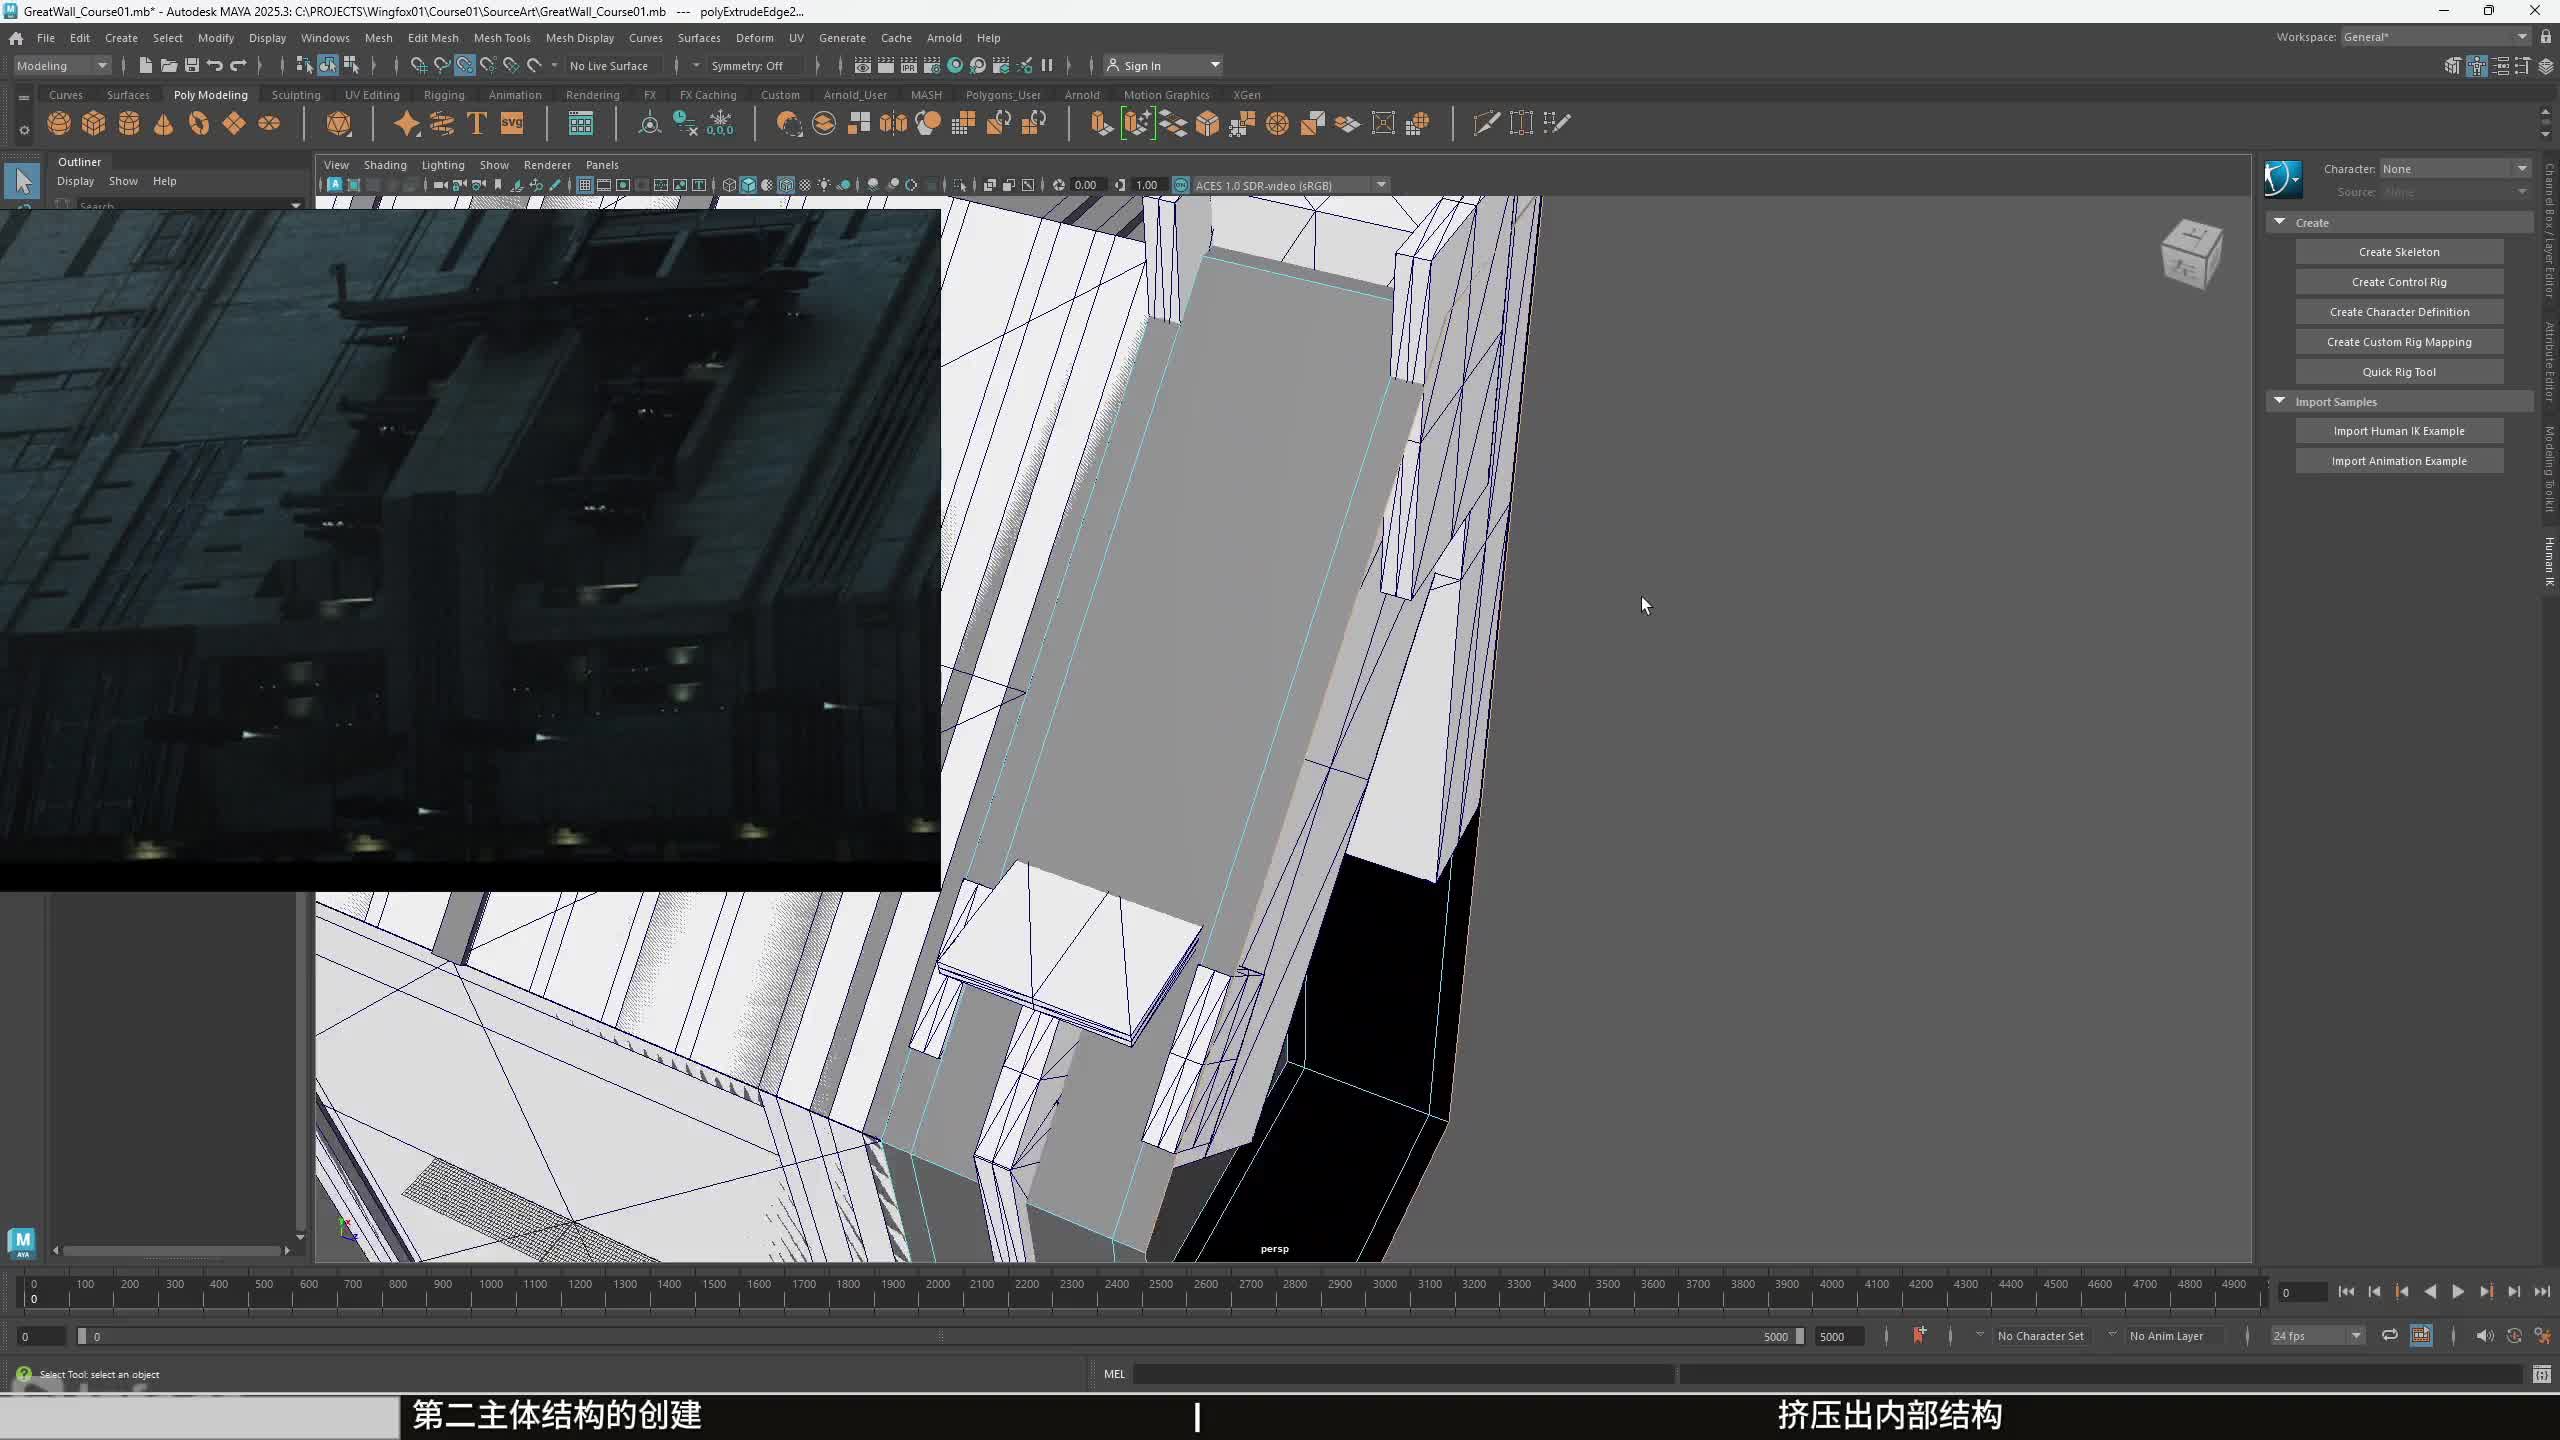Click the SVG import shelf icon
Image resolution: width=2560 pixels, height=1440 pixels.
click(x=512, y=123)
